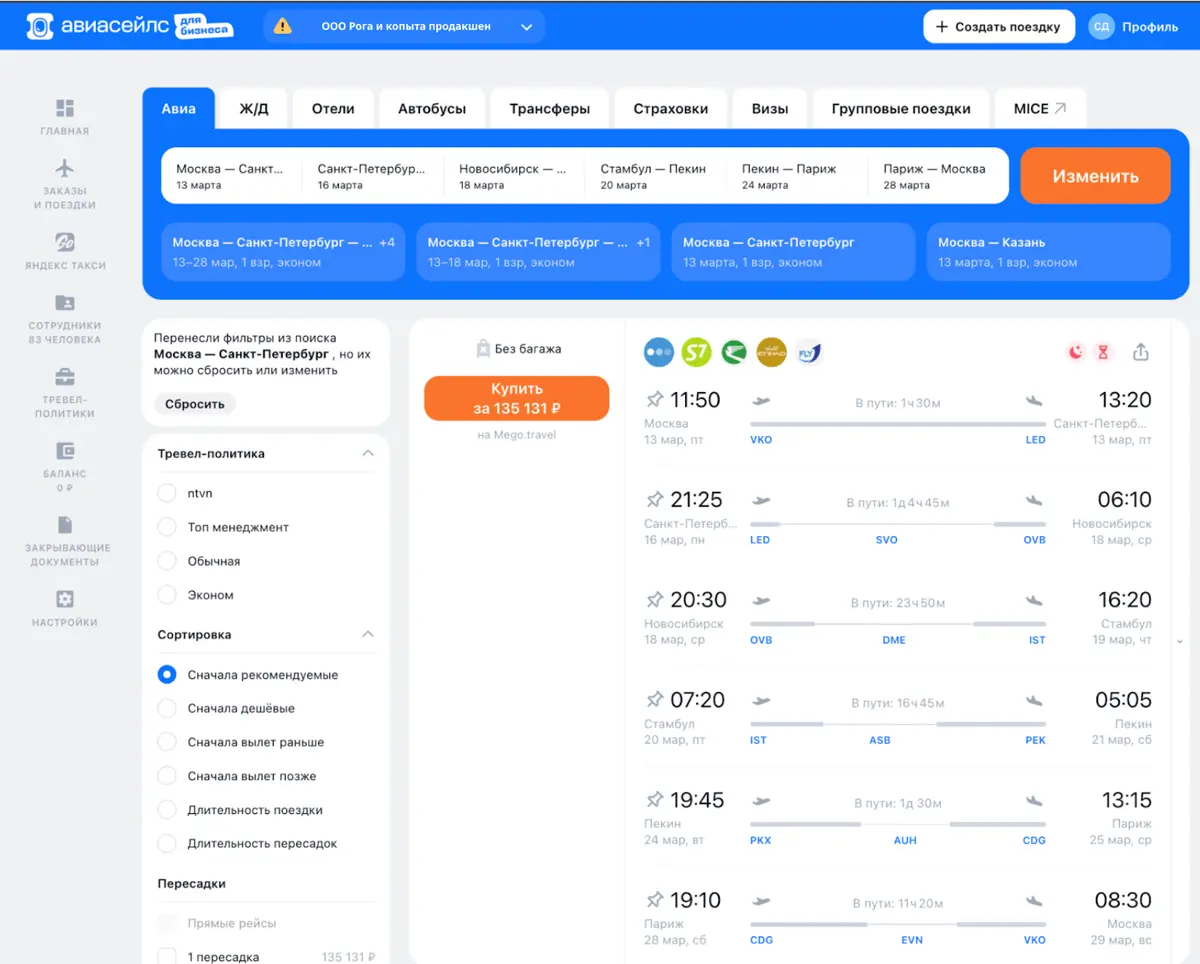Enable the Прямые рейсы checkbox
This screenshot has width=1200, height=964.
click(166, 922)
